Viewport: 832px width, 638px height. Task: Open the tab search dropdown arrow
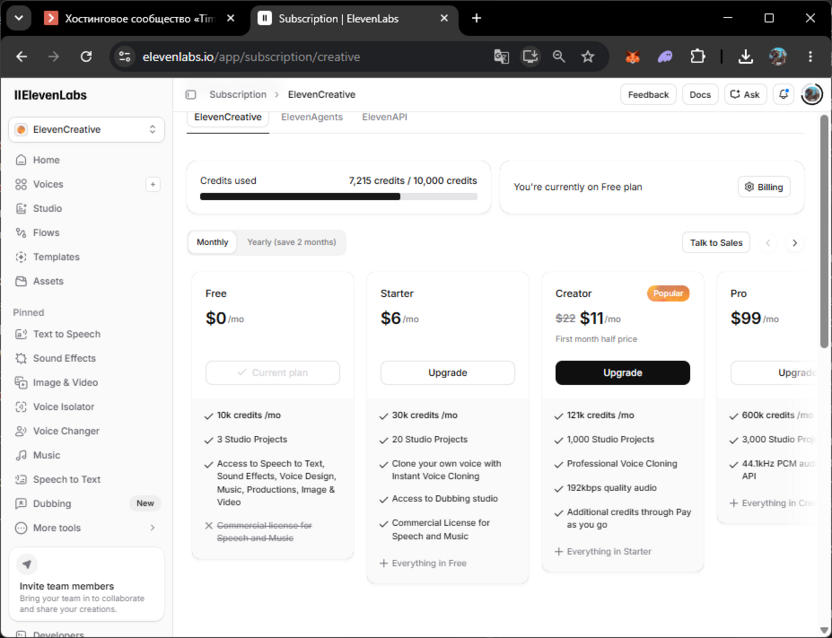coord(19,18)
